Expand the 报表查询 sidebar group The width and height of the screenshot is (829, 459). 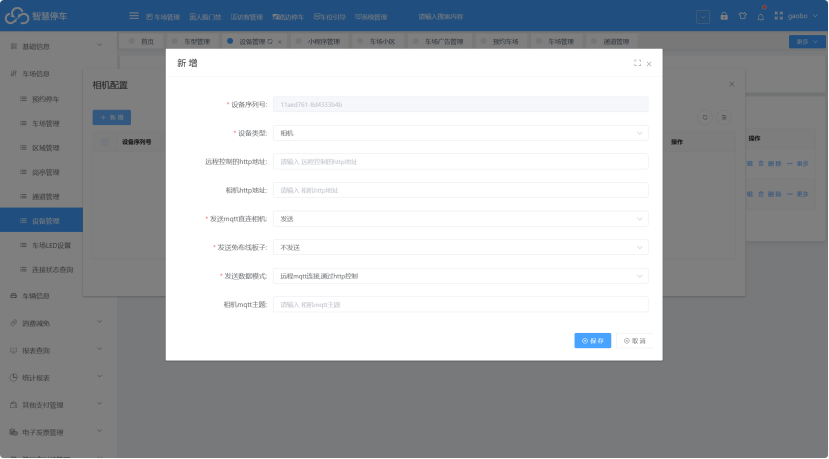pyautogui.click(x=57, y=350)
